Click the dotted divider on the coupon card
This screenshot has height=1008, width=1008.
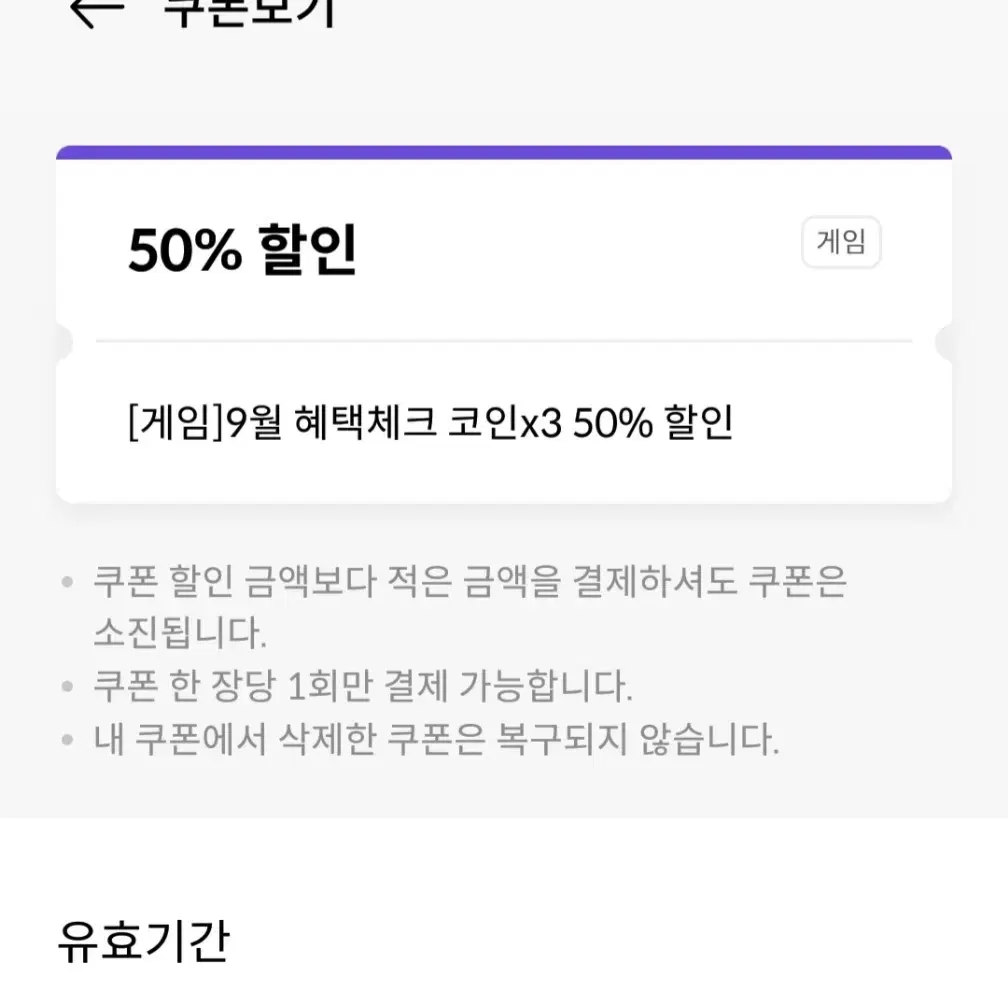(504, 341)
